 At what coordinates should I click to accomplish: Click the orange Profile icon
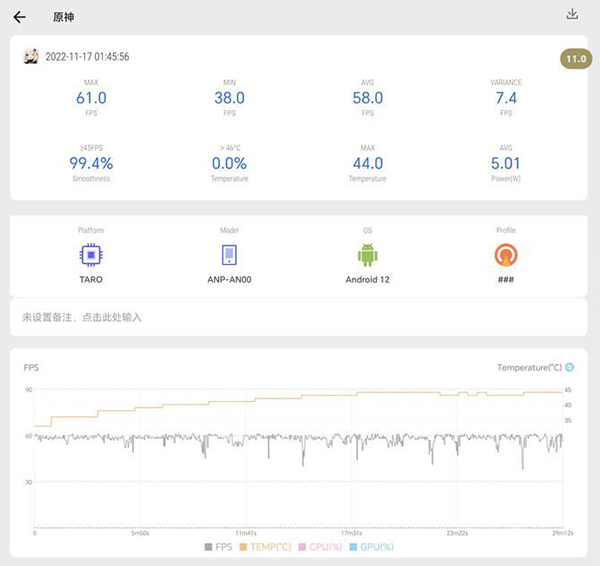coord(506,255)
